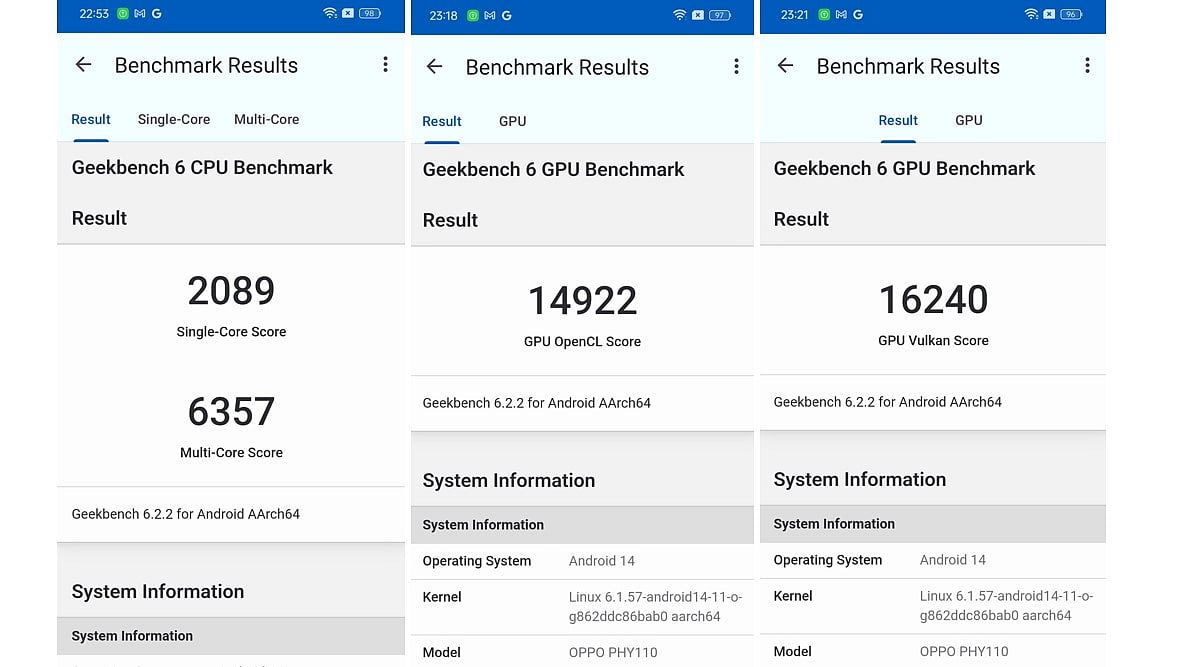Open the more options menu on the Vulkan screen
The height and width of the screenshot is (667, 1200).
(1087, 66)
